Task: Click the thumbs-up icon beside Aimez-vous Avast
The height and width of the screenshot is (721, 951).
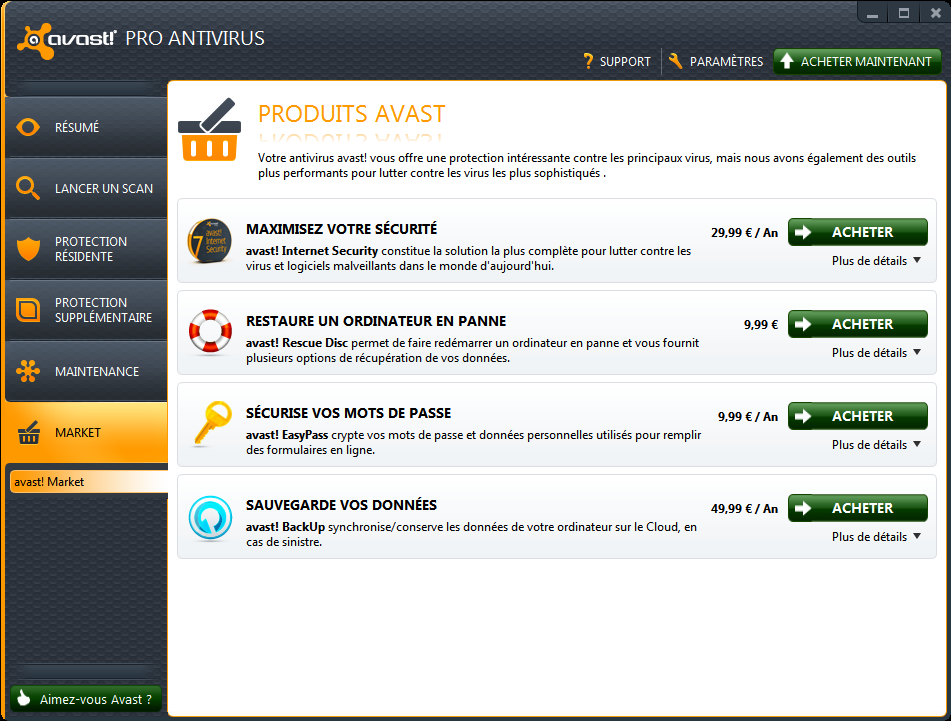Action: click(x=24, y=699)
